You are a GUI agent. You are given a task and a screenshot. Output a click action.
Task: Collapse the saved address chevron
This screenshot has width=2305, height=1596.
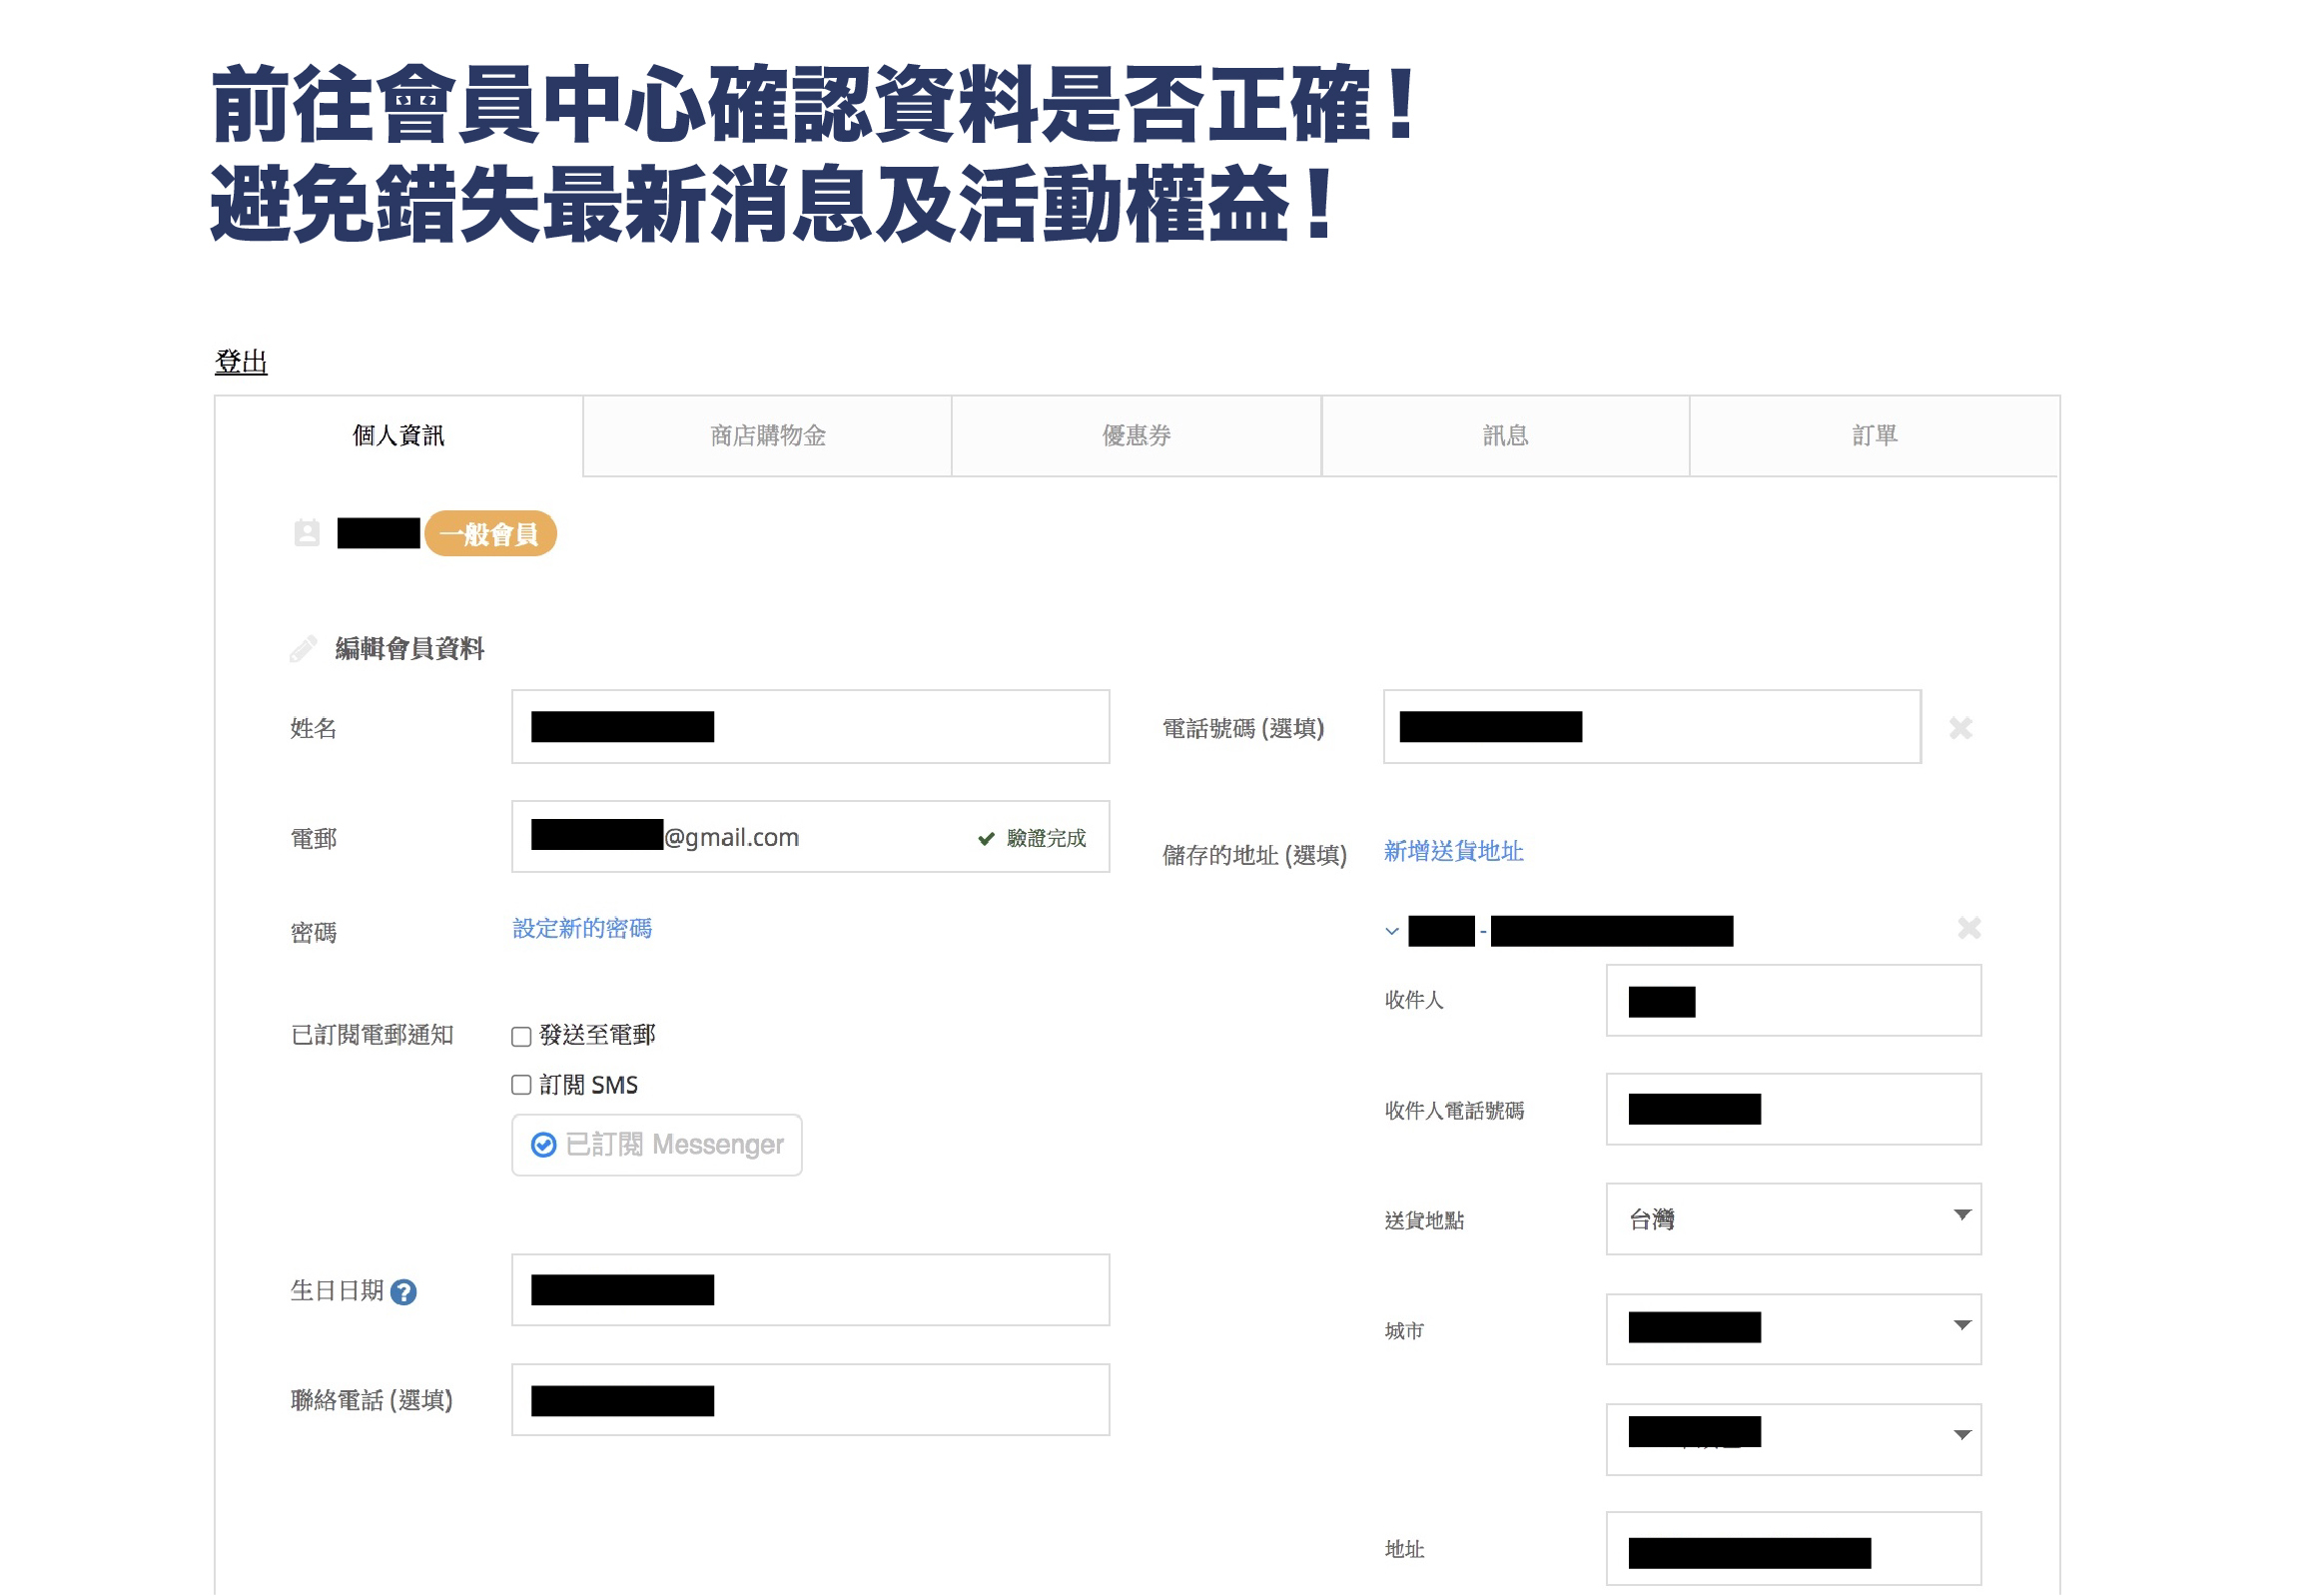1391,931
